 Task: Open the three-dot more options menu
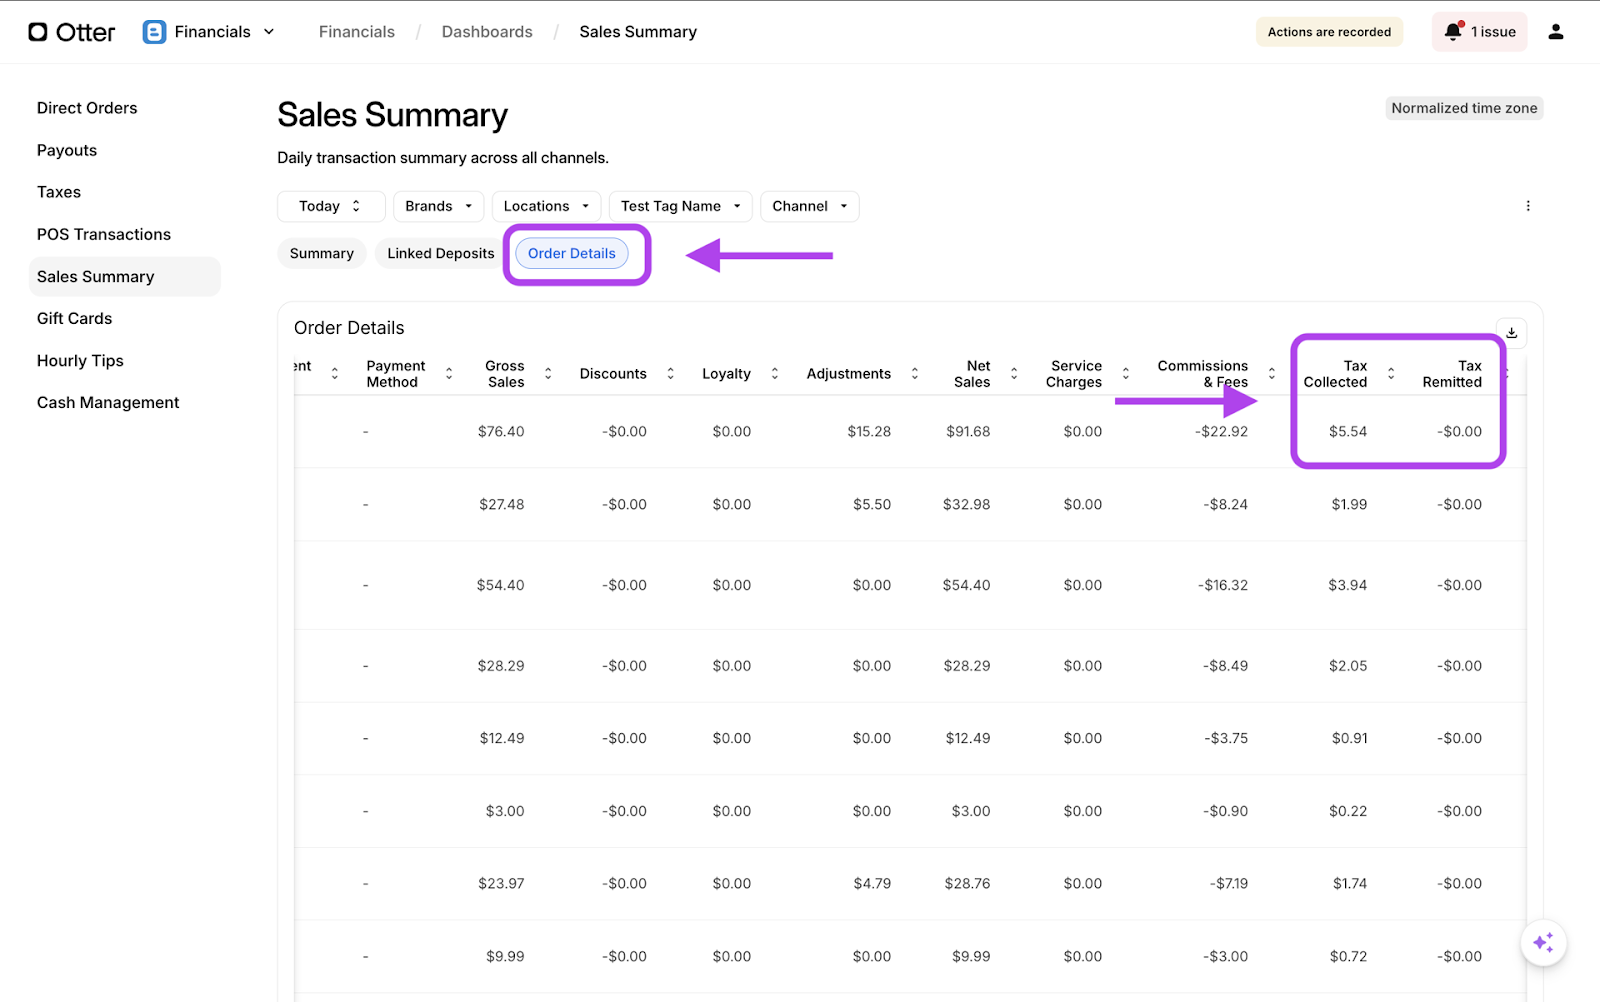tap(1527, 206)
